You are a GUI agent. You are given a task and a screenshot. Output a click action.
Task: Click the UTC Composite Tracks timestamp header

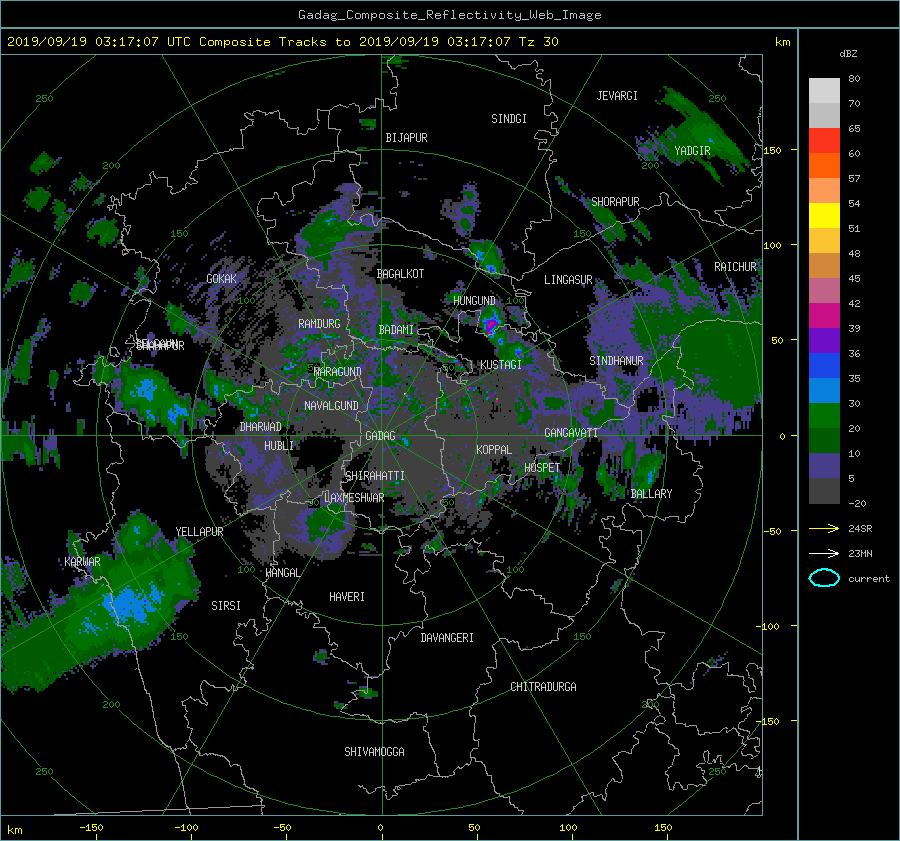282,42
